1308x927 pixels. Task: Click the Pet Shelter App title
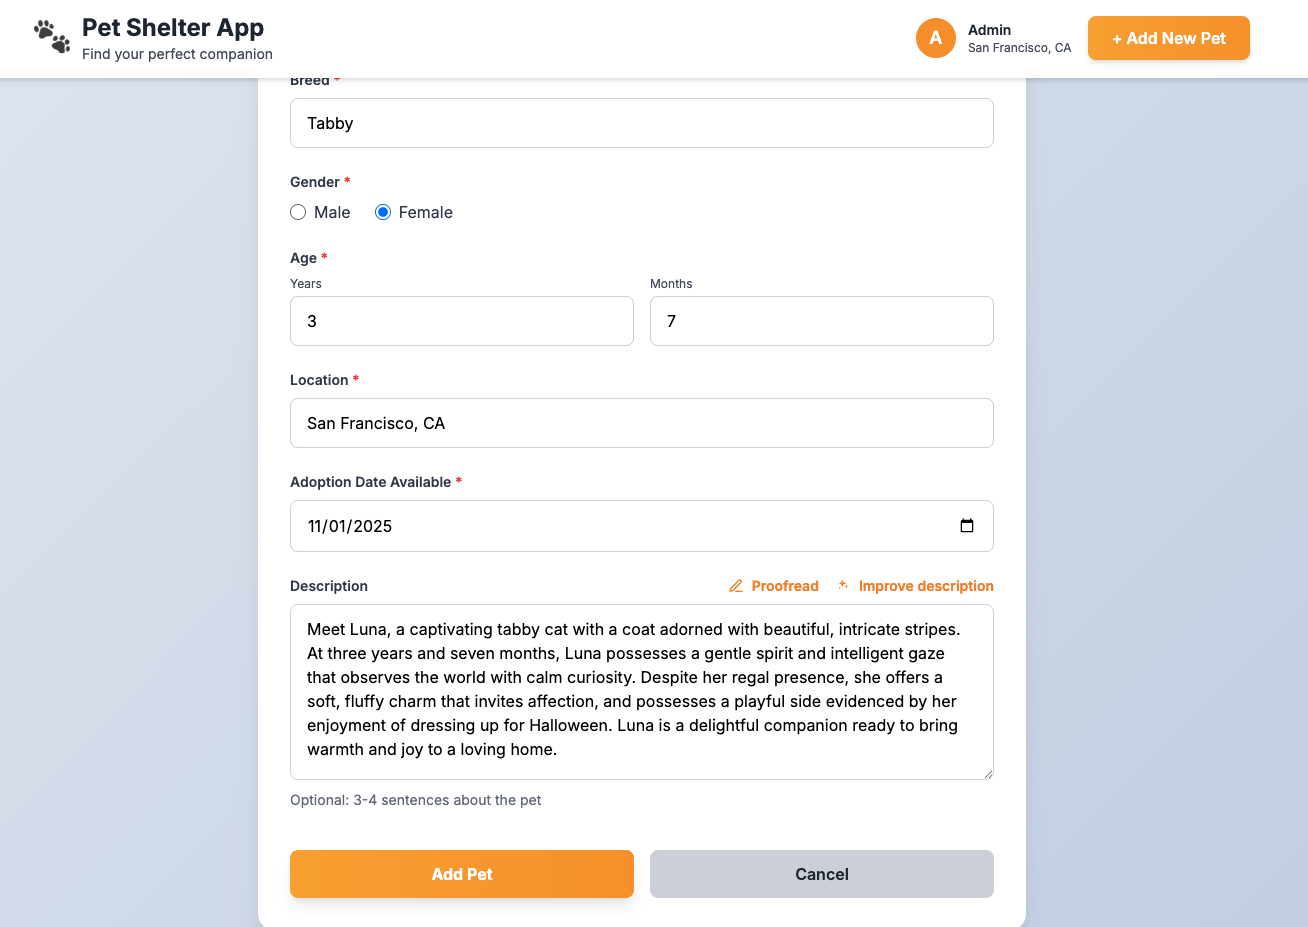173,27
